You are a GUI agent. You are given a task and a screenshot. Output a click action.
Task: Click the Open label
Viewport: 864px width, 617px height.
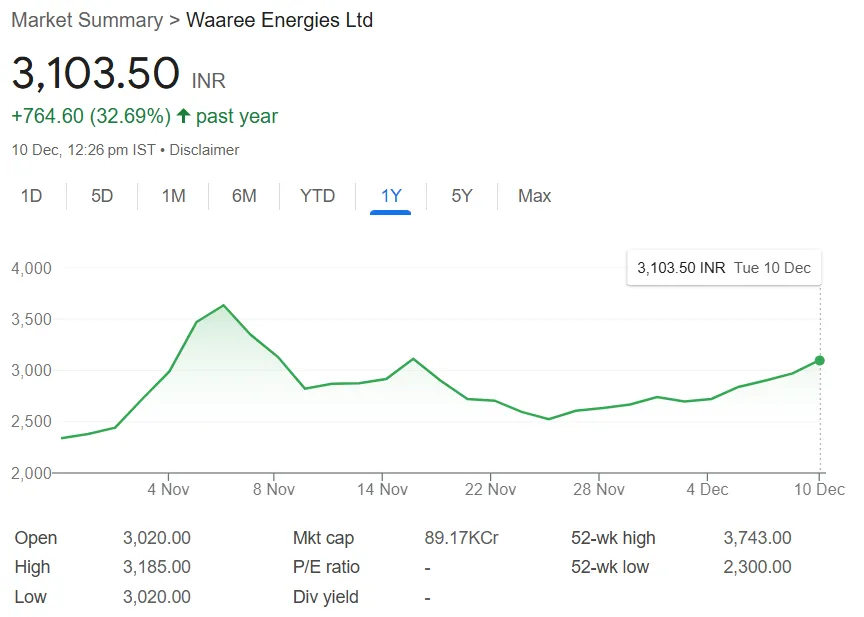coord(36,538)
